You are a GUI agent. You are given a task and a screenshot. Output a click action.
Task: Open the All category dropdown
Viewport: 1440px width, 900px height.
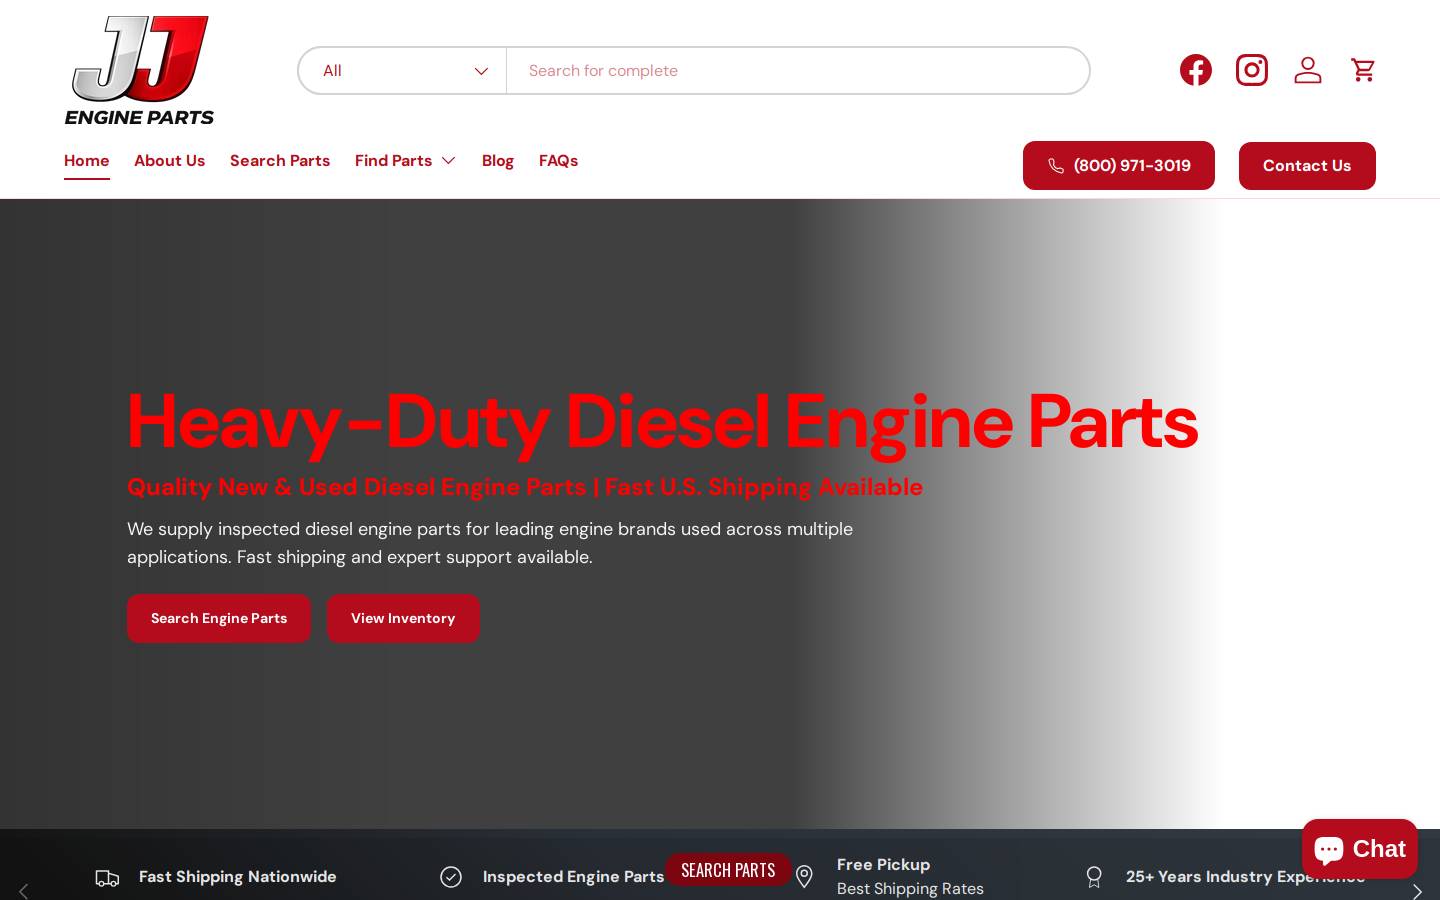403,71
